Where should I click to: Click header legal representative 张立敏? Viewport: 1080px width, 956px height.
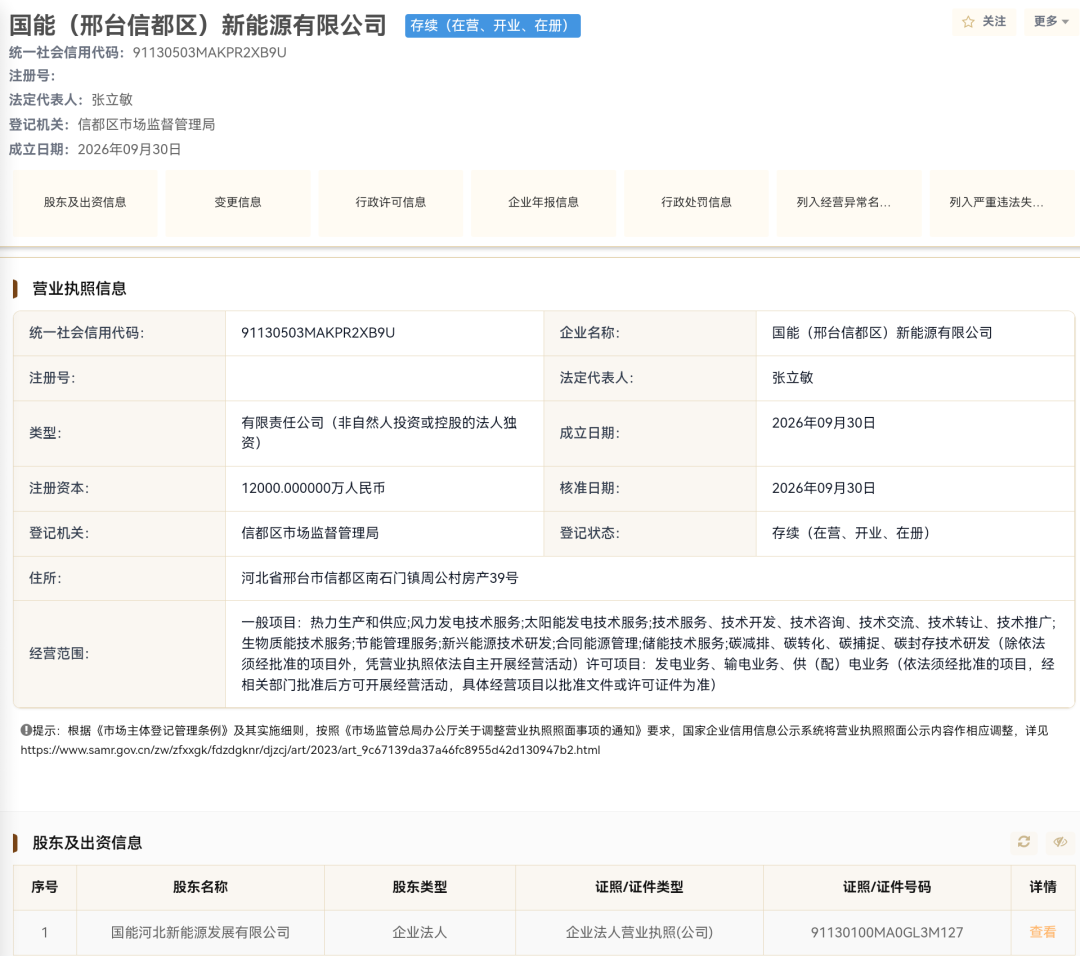112,100
